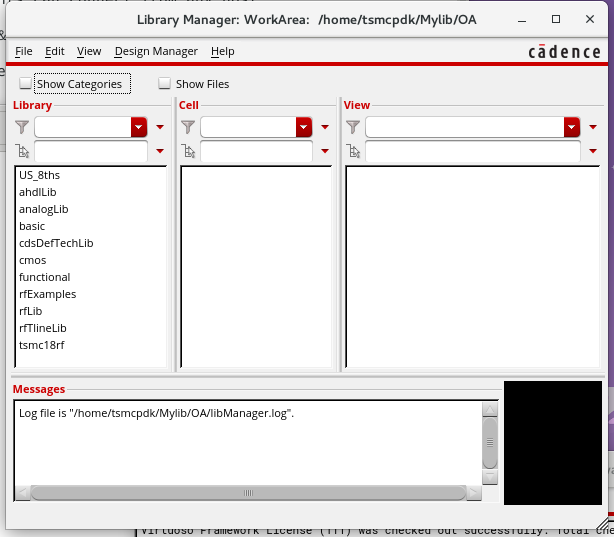Click Messages horizontal scrollbar thumb
Image resolution: width=614 pixels, height=537 pixels.
248,493
